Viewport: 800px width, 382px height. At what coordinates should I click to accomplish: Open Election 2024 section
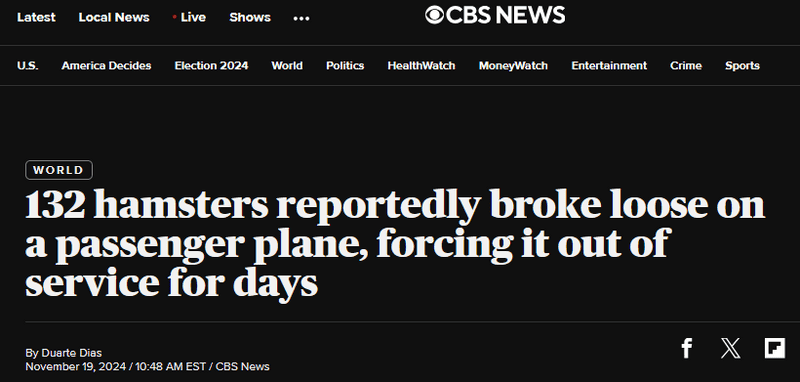pos(211,66)
